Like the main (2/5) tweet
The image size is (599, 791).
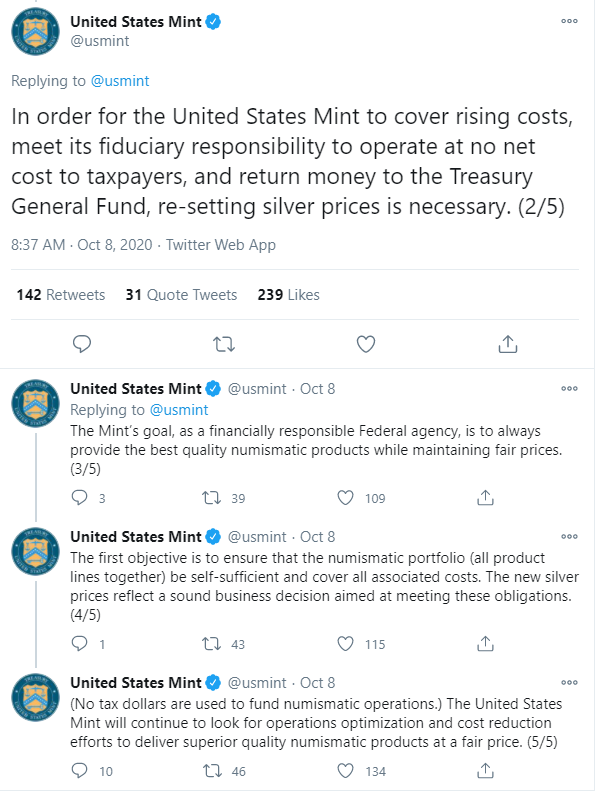pos(366,344)
